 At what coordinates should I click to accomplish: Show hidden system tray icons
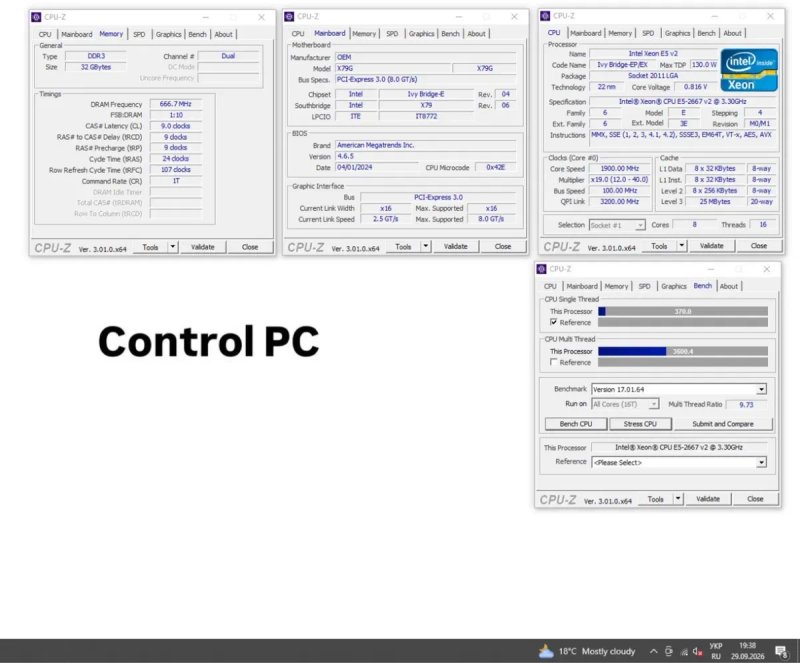[x=654, y=651]
